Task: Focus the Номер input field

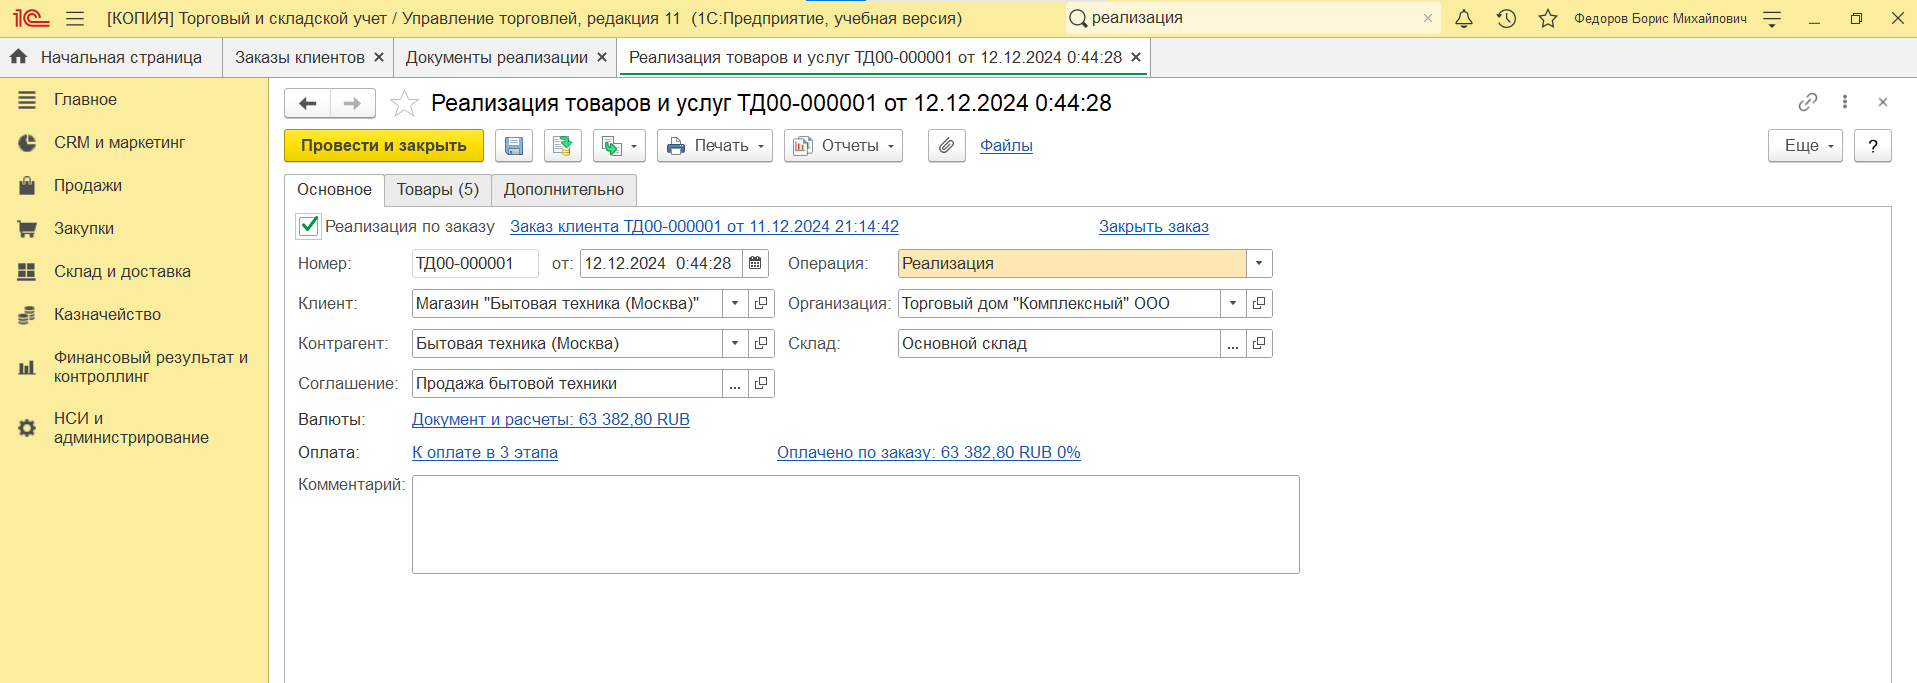Action: coord(475,263)
